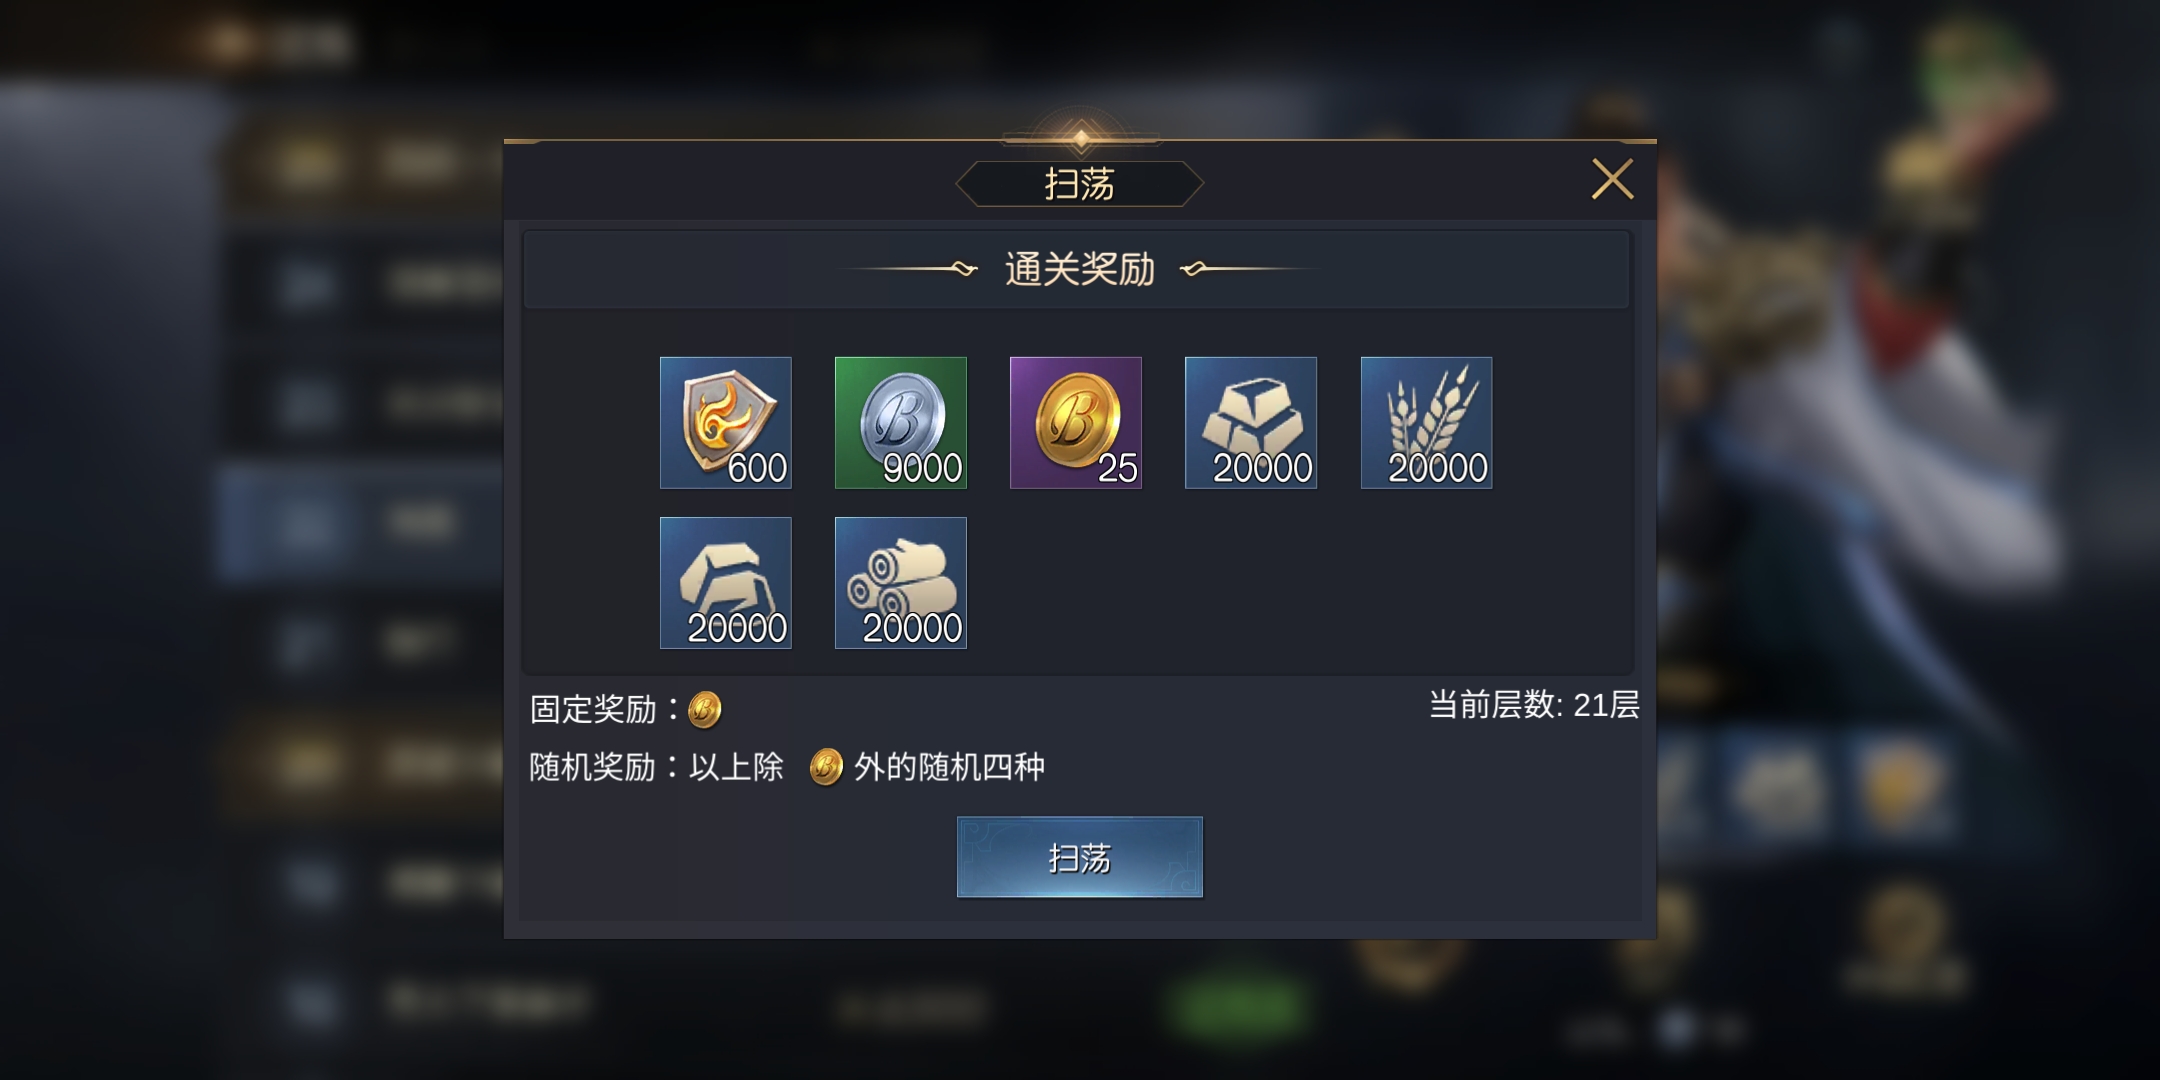Click the 外的随机四种 text
Viewport: 2160px width, 1080px height.
click(949, 767)
